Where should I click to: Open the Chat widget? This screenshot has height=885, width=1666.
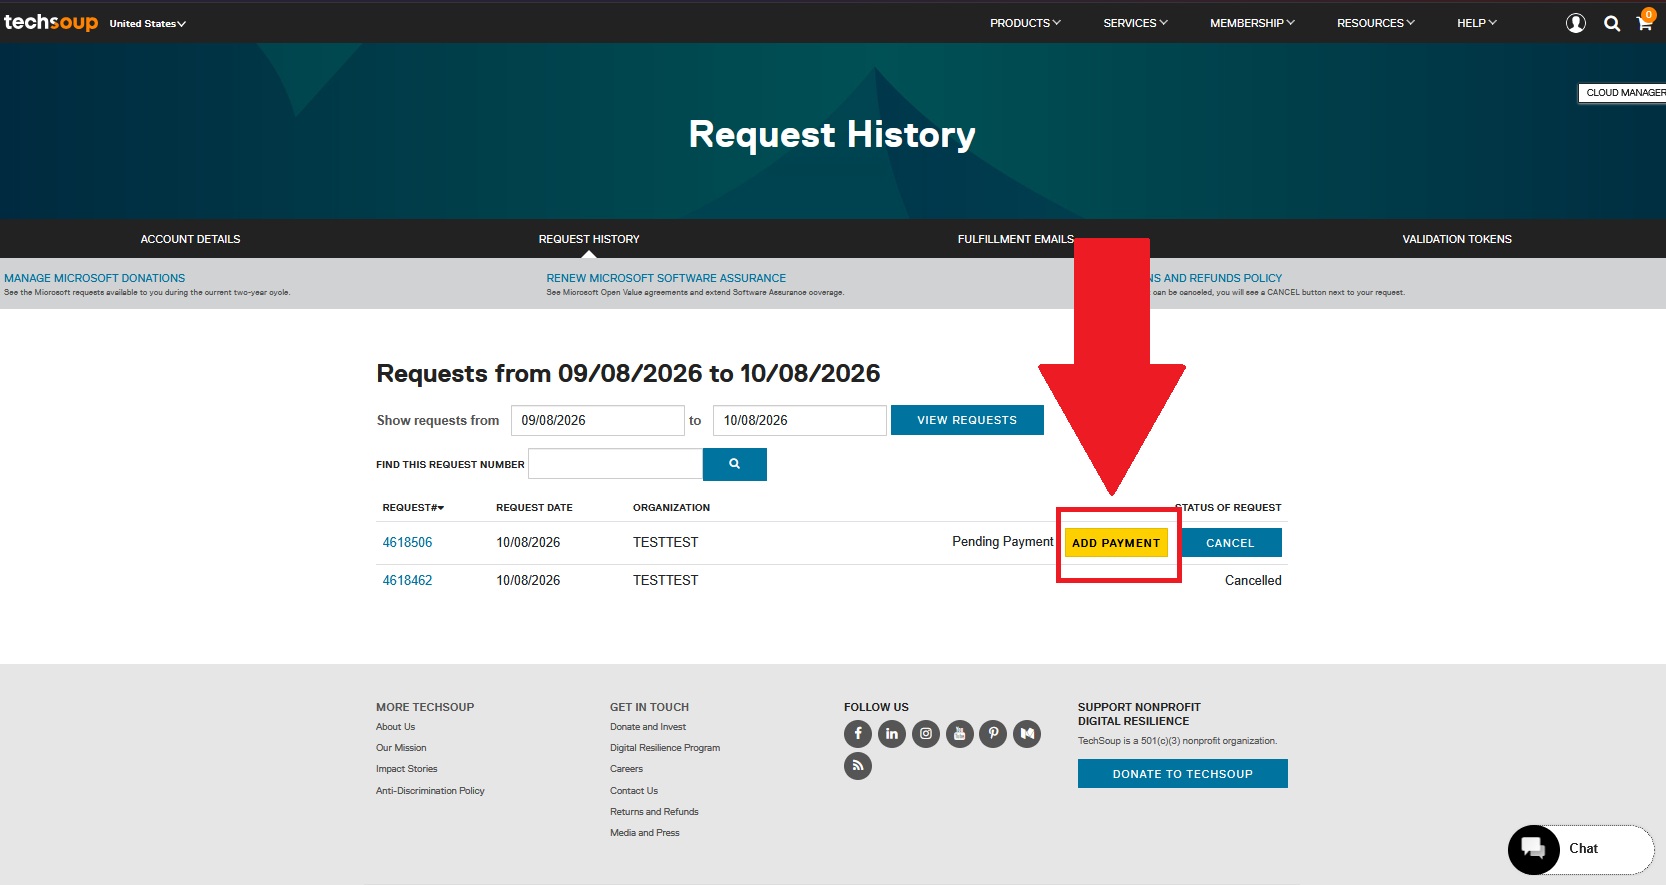[1580, 849]
